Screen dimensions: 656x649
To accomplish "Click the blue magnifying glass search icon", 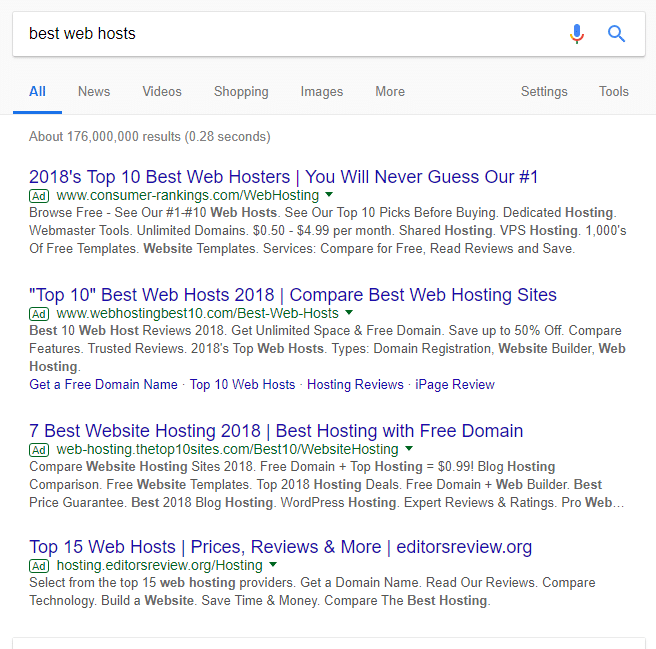I will pyautogui.click(x=616, y=33).
